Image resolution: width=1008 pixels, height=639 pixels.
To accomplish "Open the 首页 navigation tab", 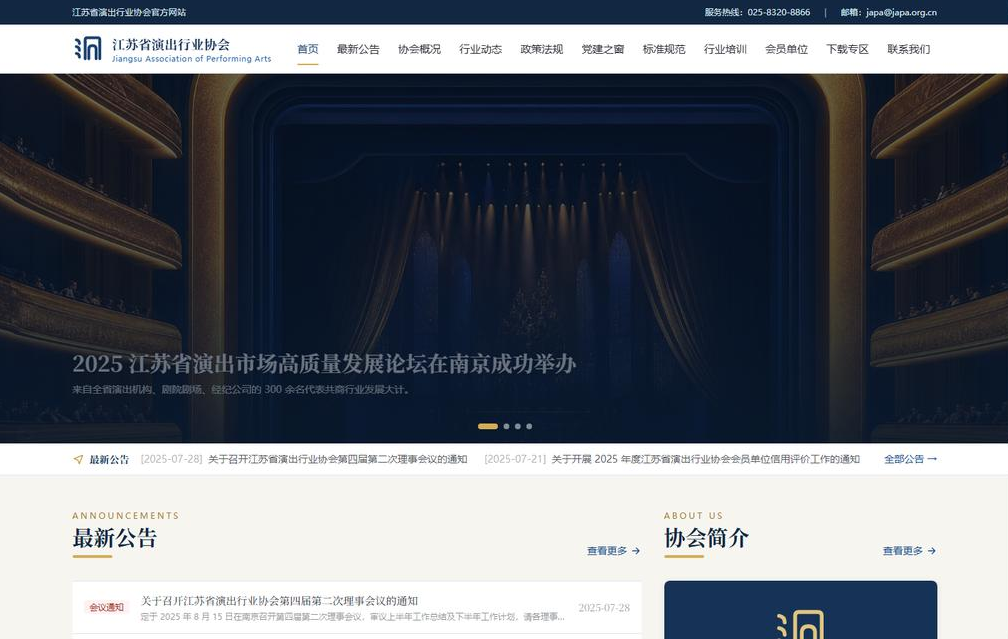I will point(308,49).
